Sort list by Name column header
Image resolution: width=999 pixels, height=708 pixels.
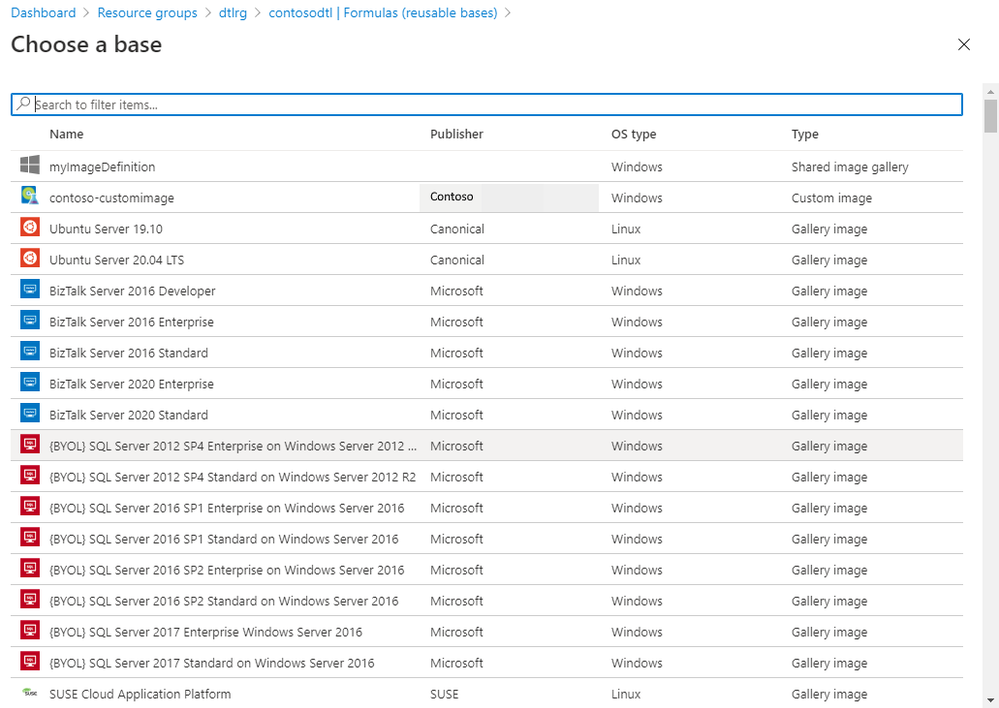point(67,134)
